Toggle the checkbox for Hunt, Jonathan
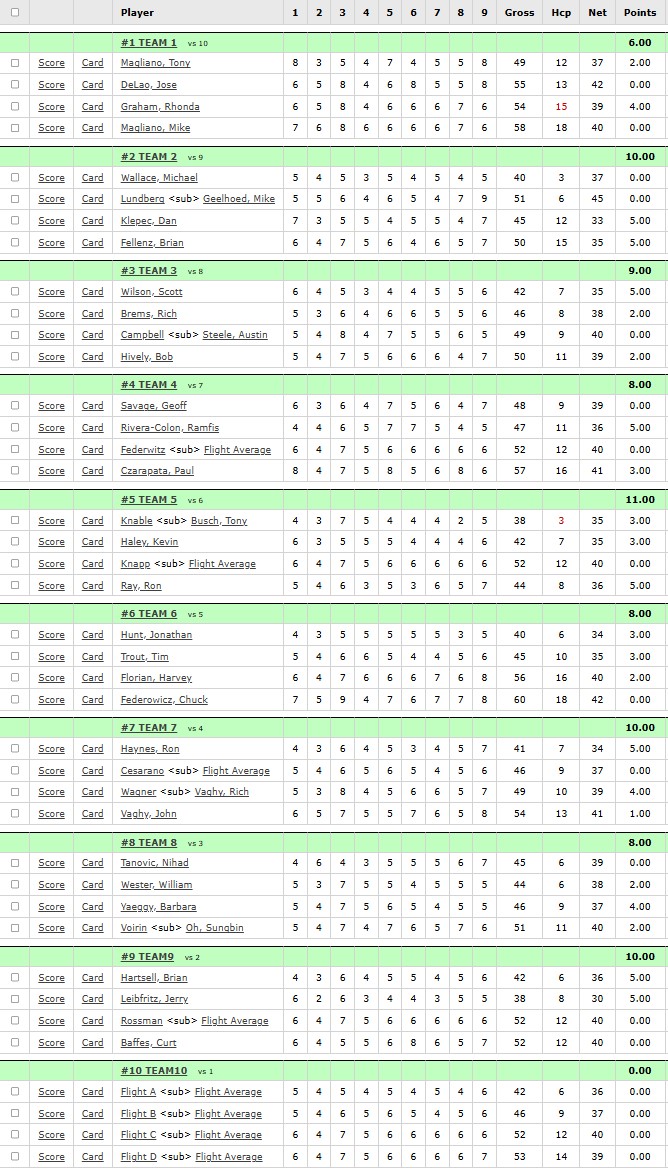 click(15, 634)
